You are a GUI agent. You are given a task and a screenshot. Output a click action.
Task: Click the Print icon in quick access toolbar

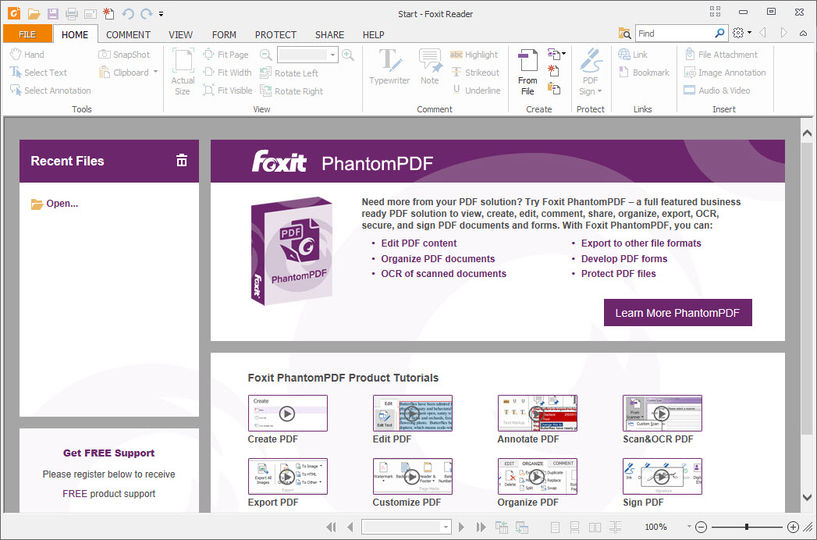pyautogui.click(x=71, y=14)
